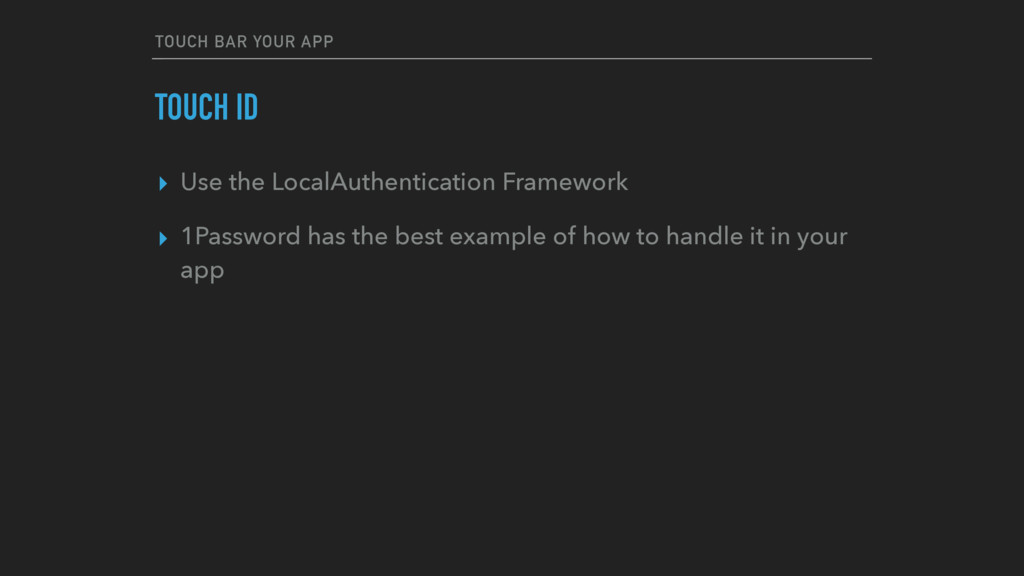Click the word '1Password' in second bullet
This screenshot has height=576, width=1024.
coord(240,236)
